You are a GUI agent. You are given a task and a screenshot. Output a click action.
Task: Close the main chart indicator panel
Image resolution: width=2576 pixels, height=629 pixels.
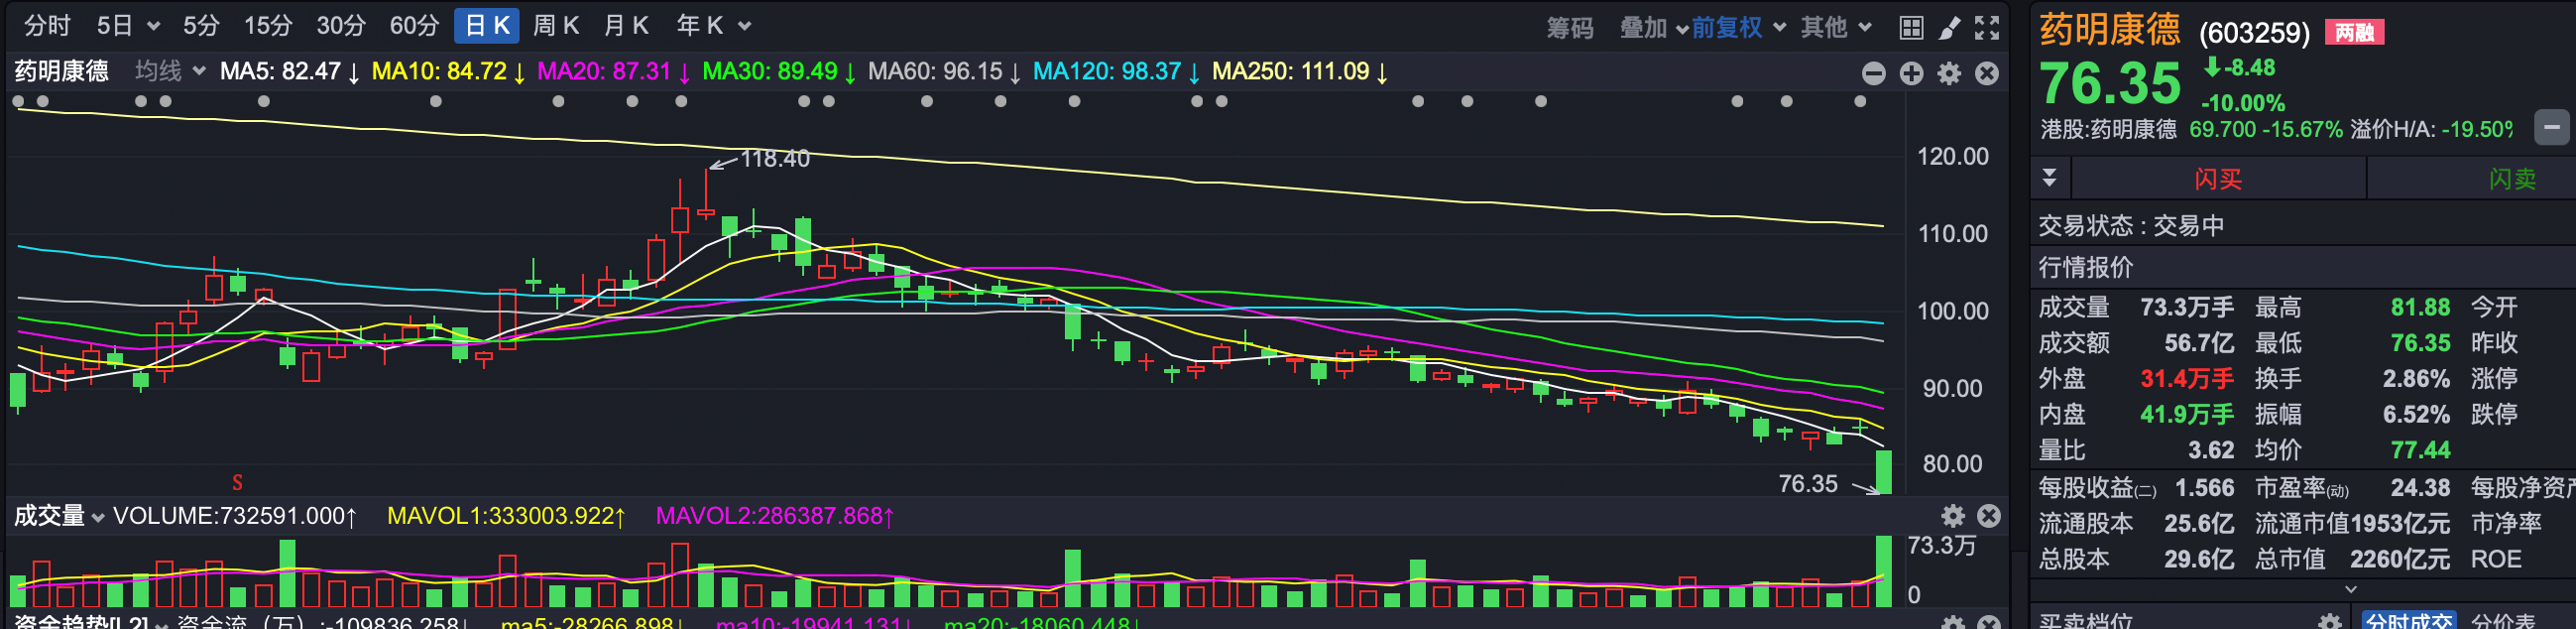[1987, 73]
